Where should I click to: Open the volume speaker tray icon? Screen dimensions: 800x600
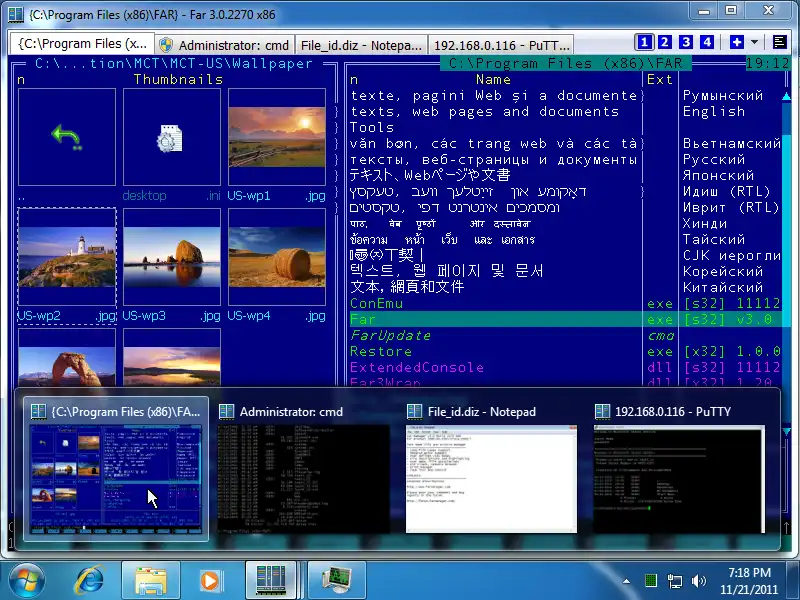click(698, 581)
